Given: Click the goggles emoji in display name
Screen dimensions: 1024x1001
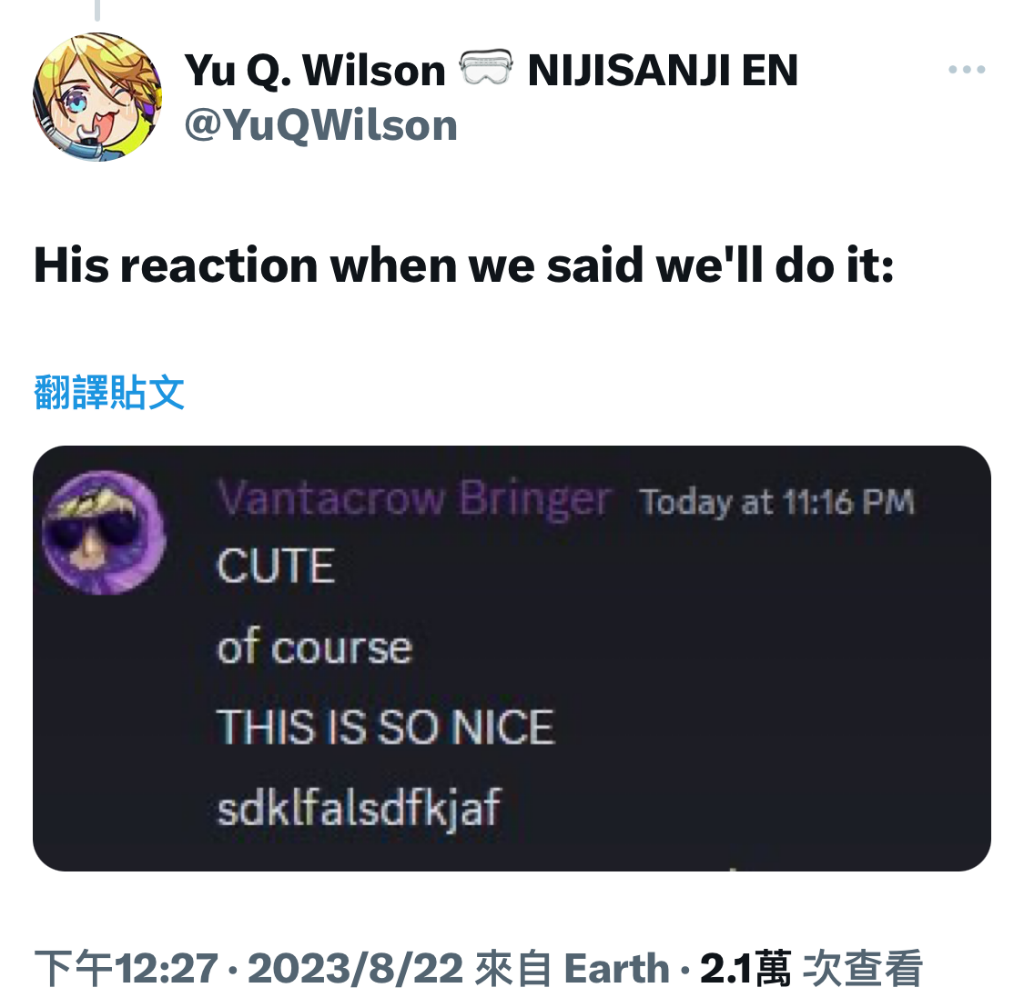Looking at the screenshot, I should click(485, 68).
